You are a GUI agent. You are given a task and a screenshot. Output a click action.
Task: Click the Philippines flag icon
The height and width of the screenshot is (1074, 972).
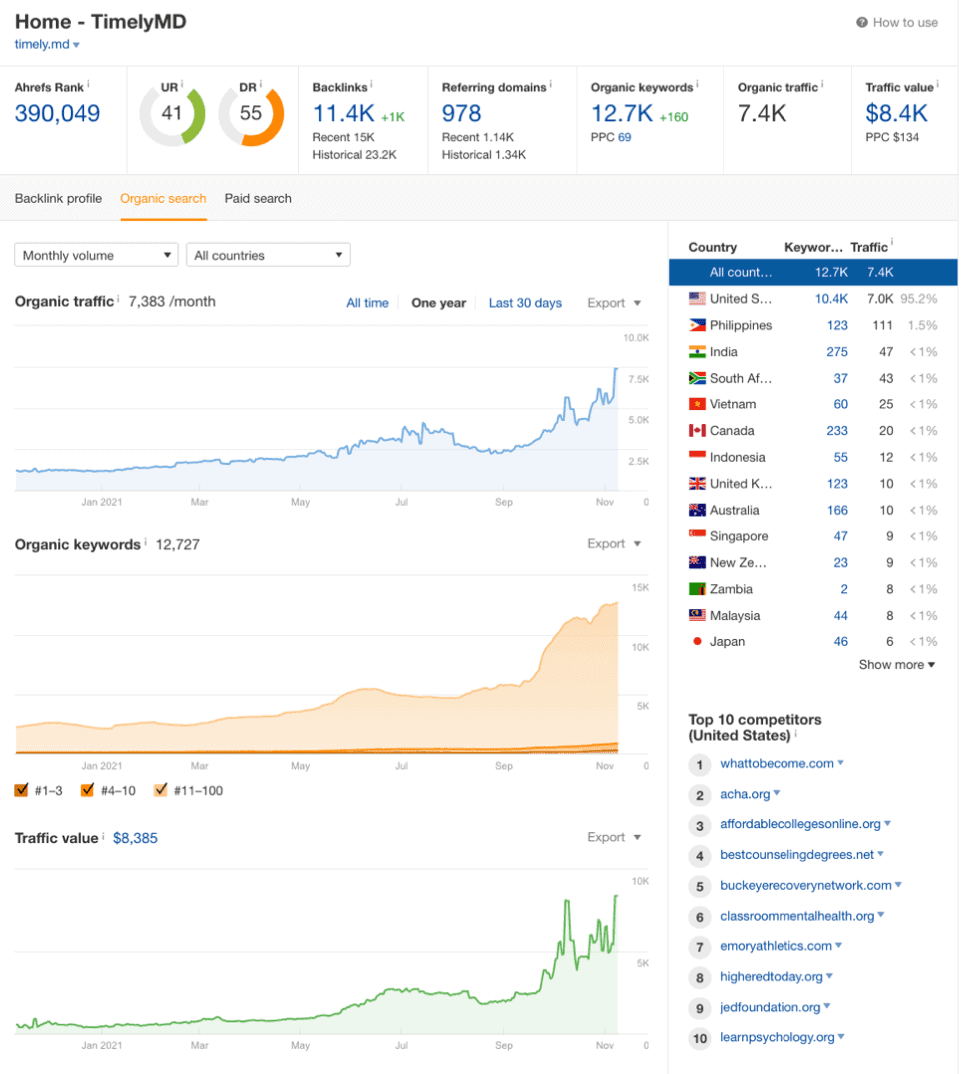point(697,325)
